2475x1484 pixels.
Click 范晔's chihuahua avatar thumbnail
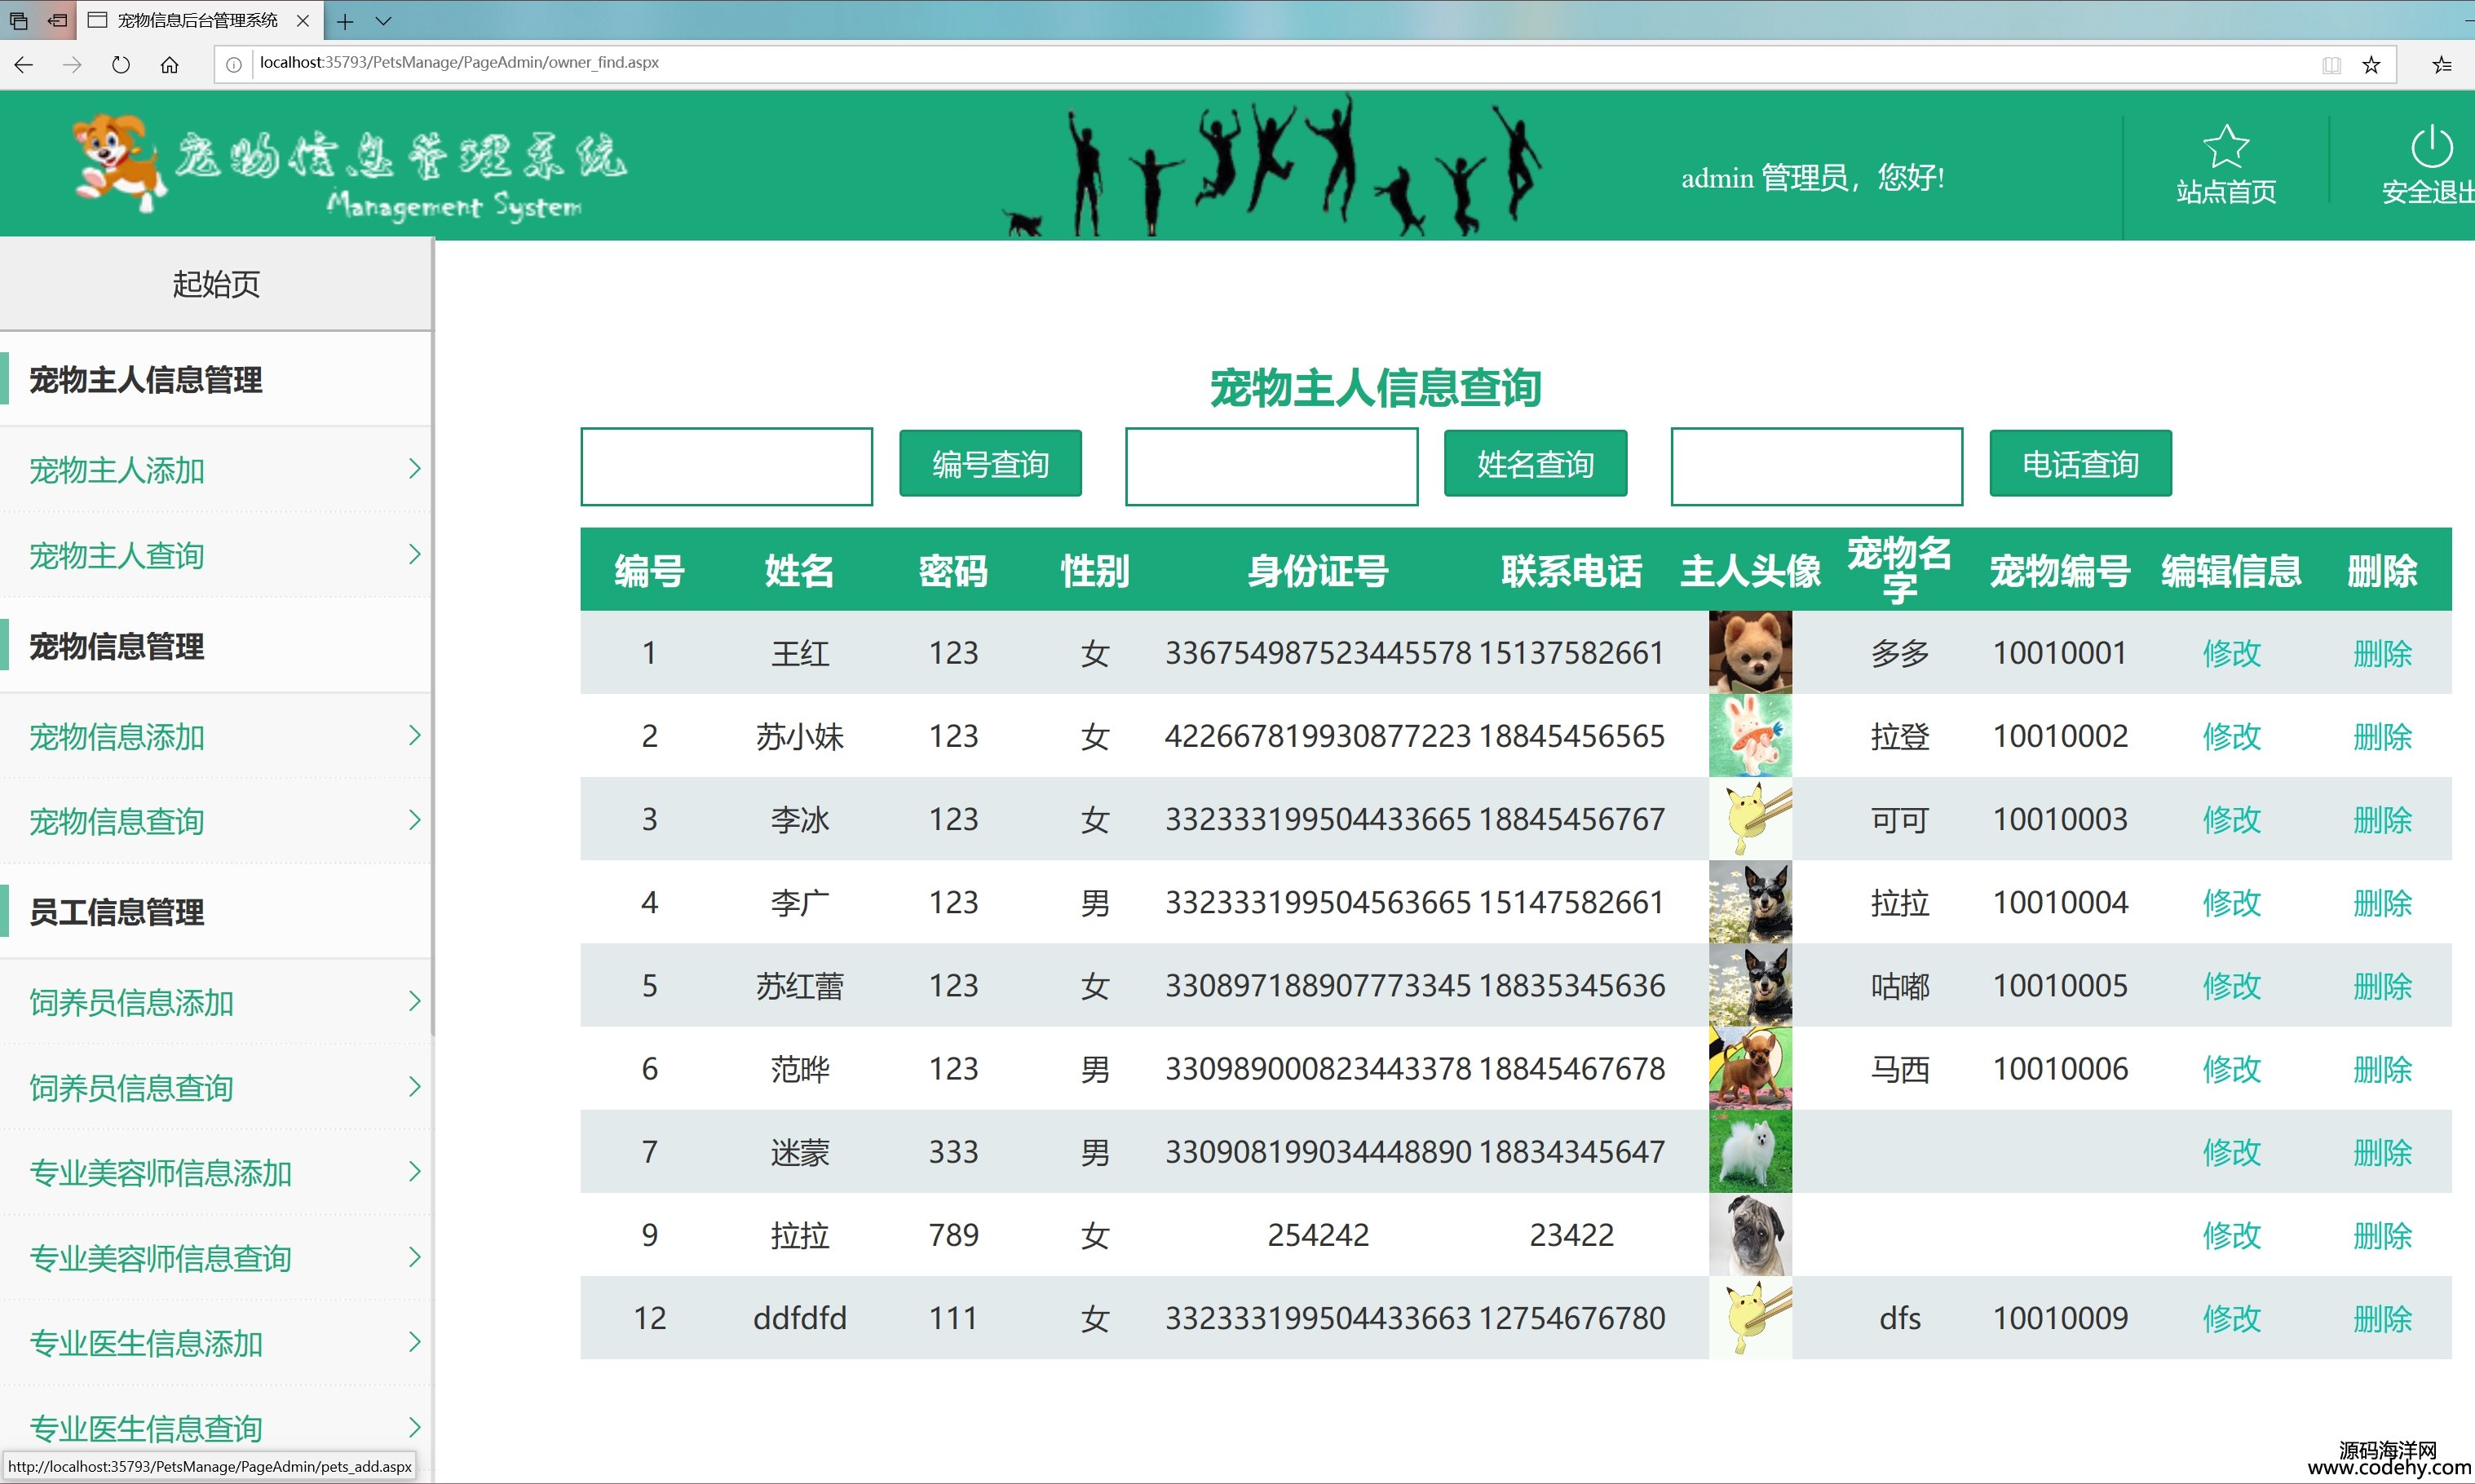pos(1751,1068)
